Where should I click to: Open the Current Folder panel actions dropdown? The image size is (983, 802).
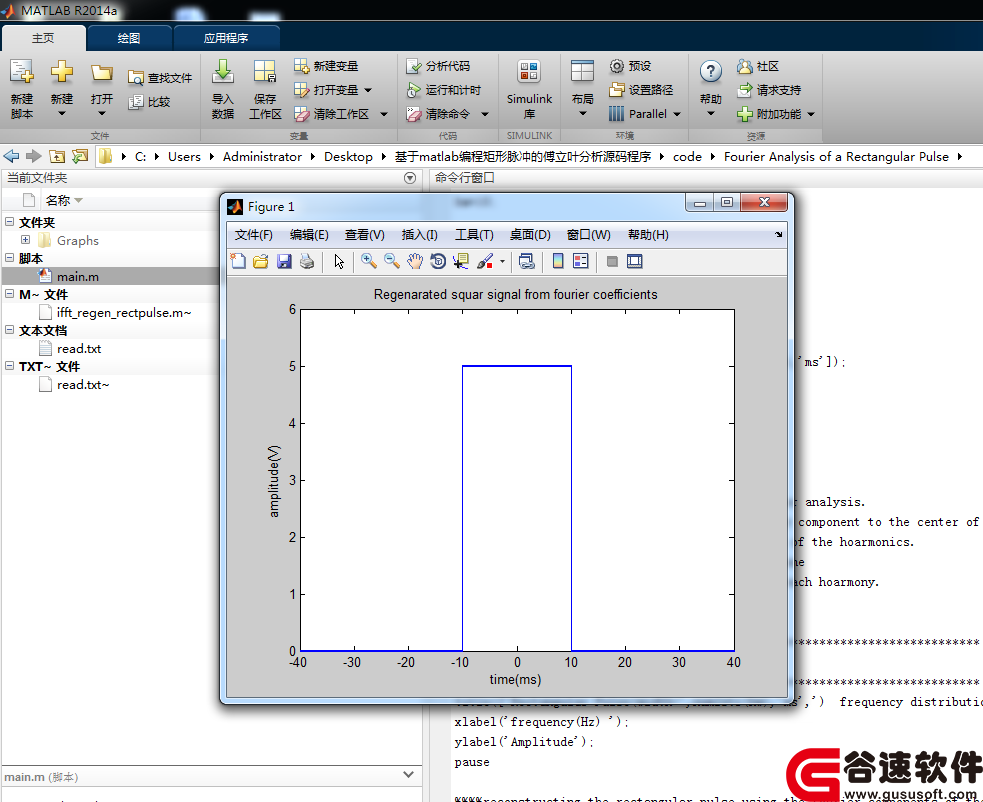pos(410,178)
